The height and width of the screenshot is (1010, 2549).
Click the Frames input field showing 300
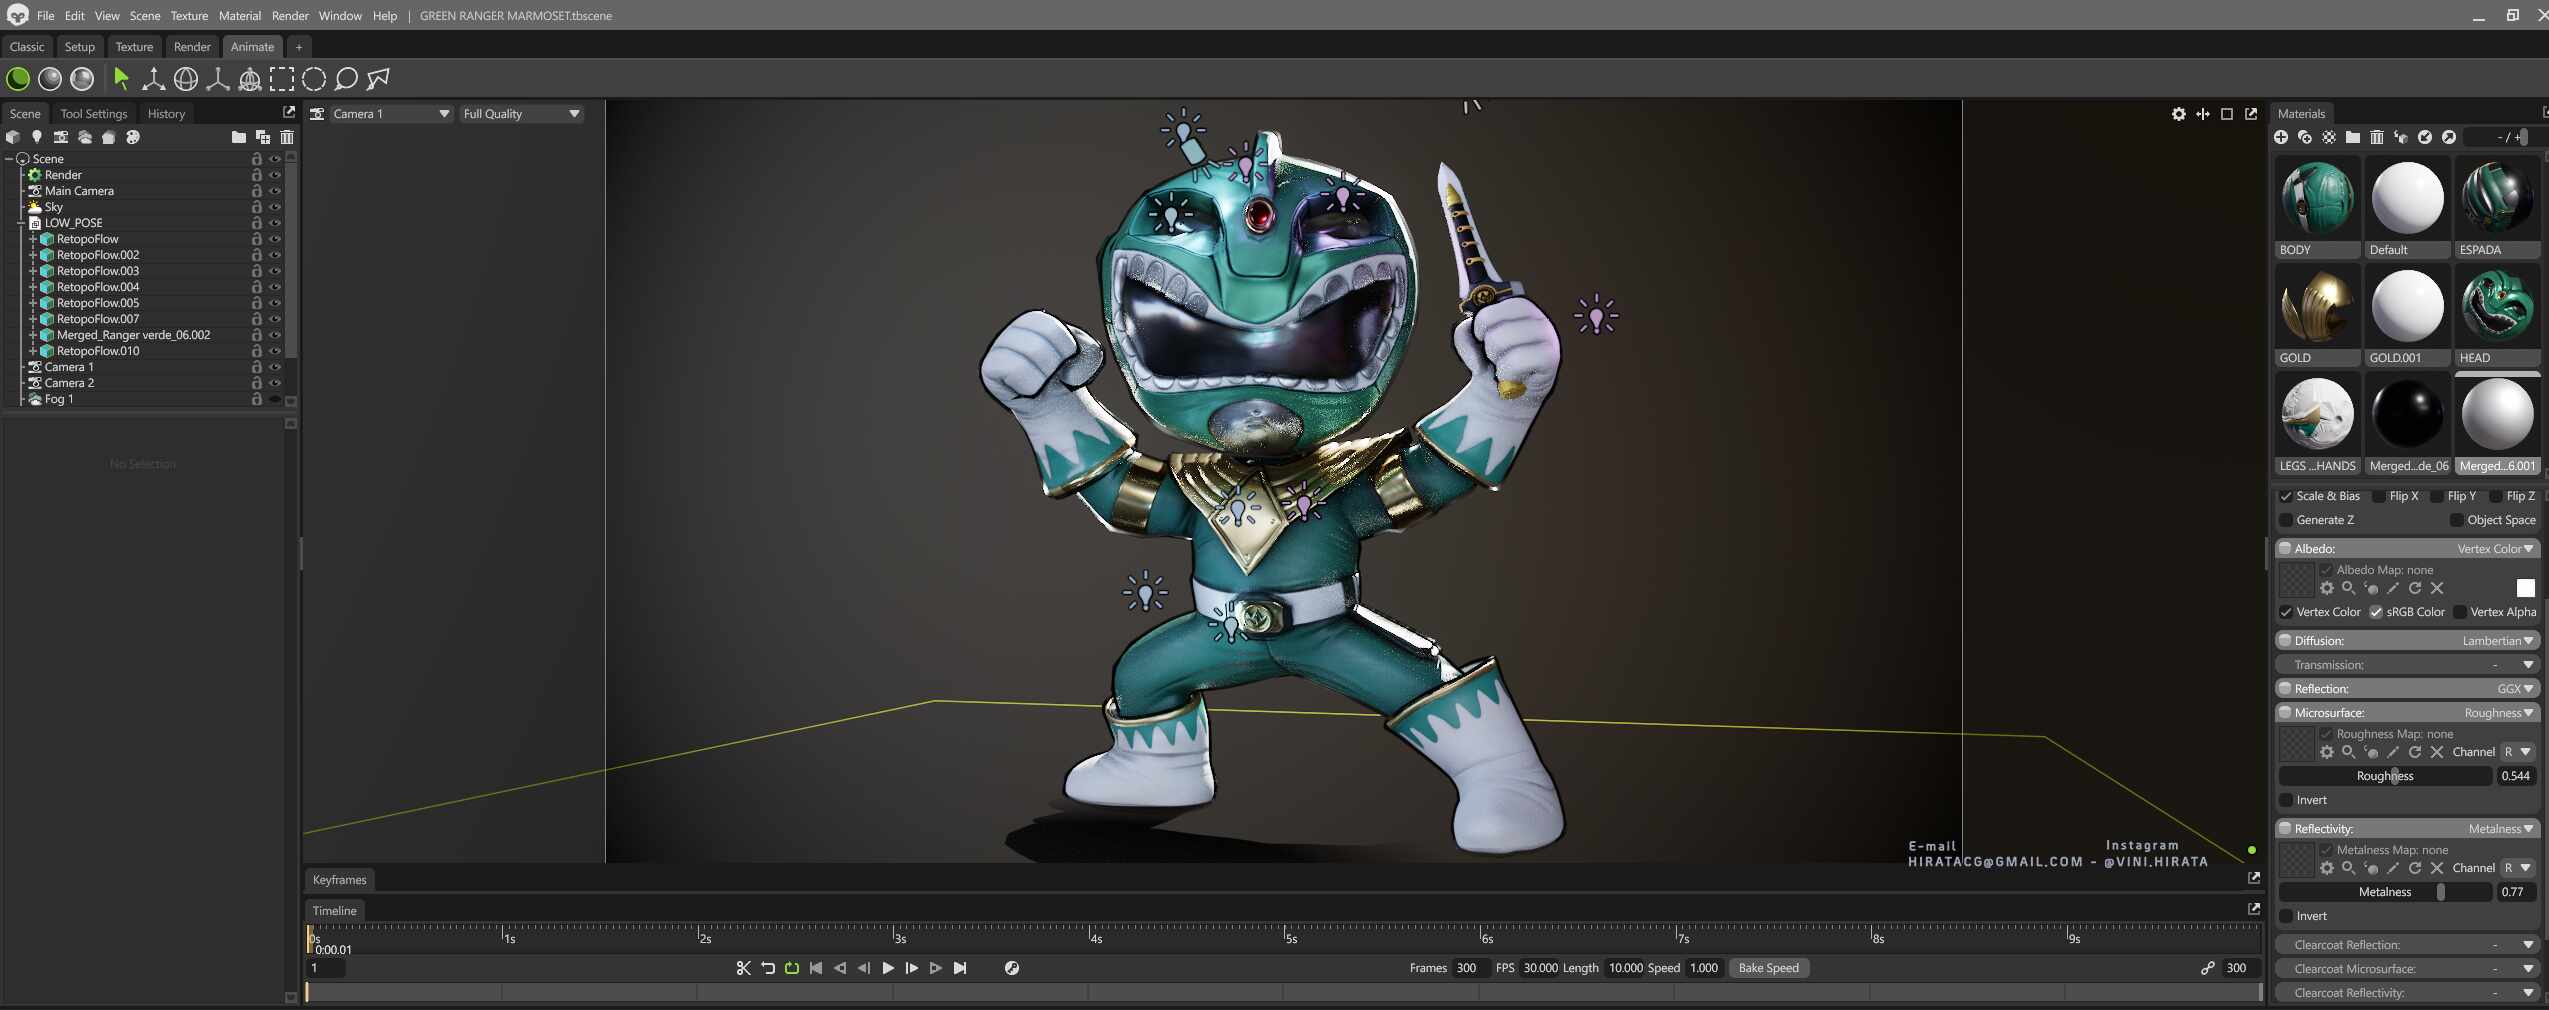1470,968
